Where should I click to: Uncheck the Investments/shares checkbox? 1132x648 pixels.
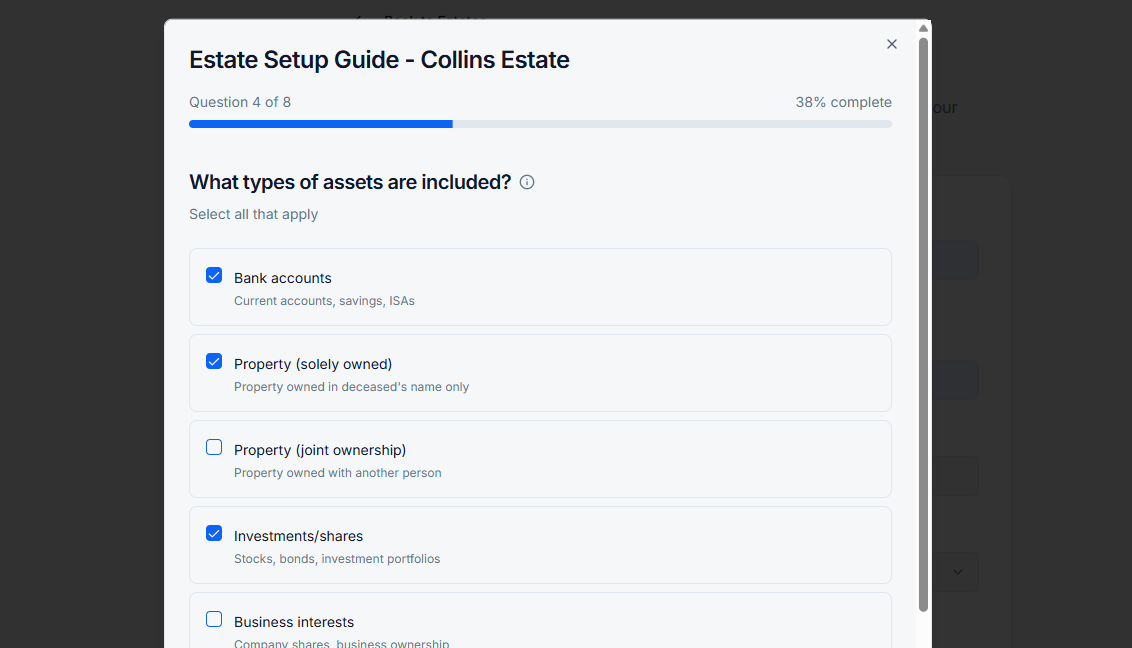(214, 533)
